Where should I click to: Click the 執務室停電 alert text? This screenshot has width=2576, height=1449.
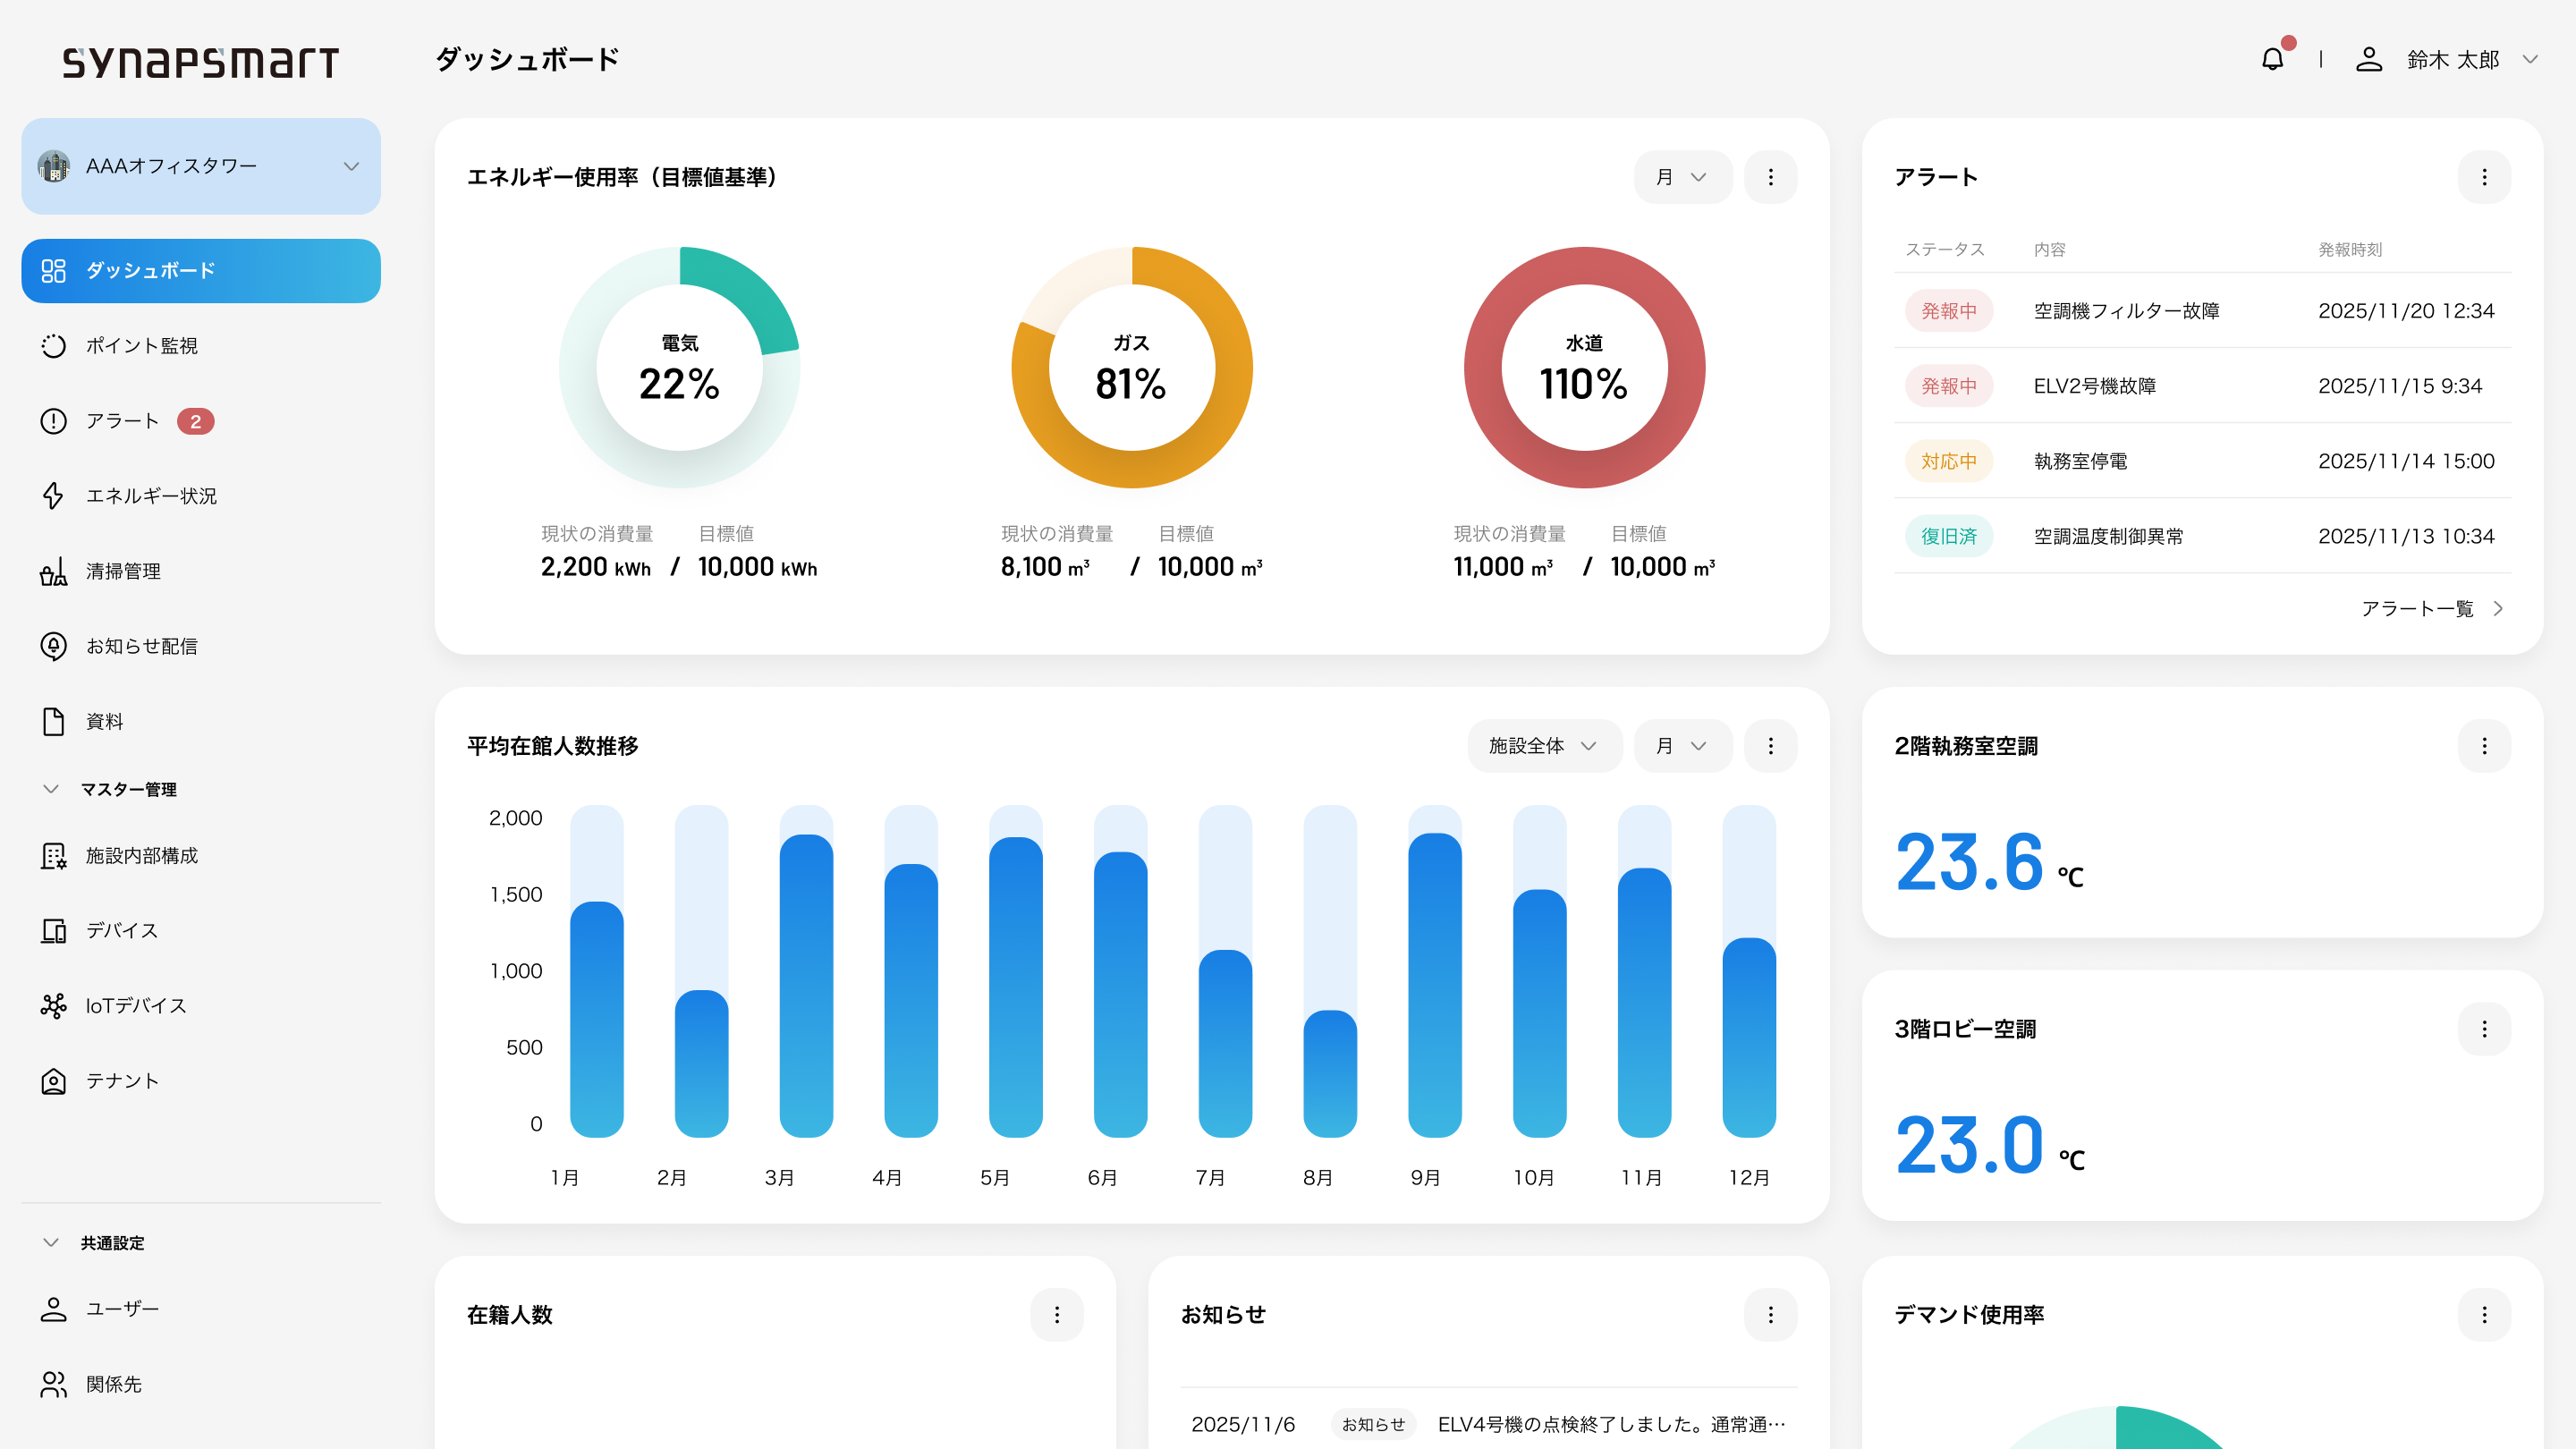pyautogui.click(x=2080, y=461)
